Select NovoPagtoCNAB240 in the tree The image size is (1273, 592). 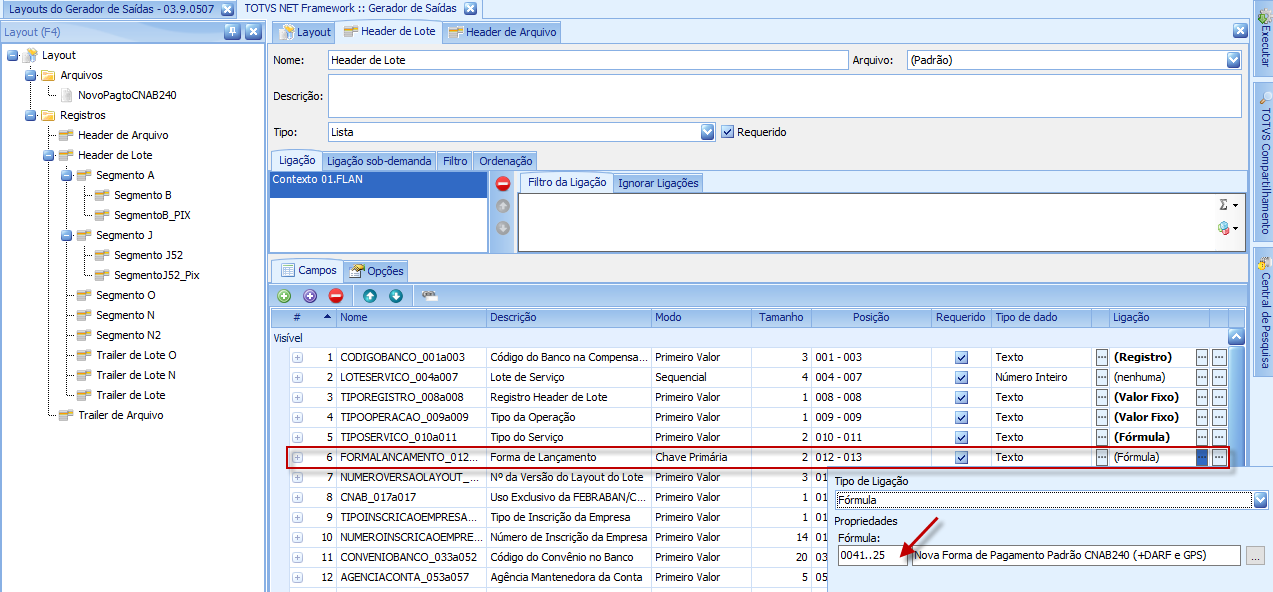coord(127,95)
